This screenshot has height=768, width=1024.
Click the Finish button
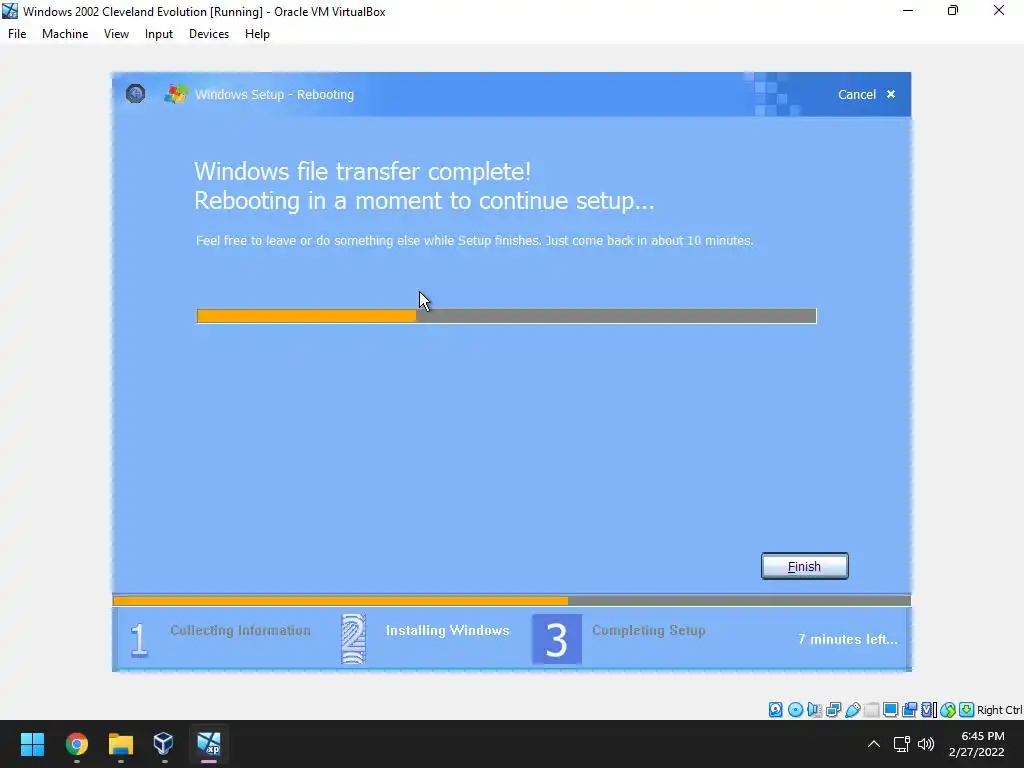tap(805, 566)
